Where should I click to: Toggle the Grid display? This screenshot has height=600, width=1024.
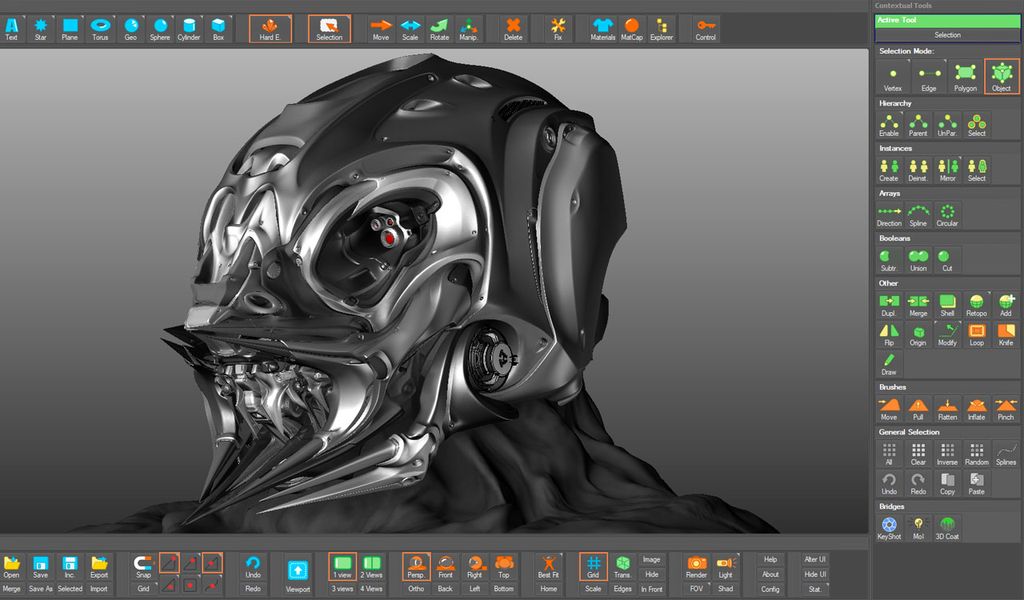[592, 566]
